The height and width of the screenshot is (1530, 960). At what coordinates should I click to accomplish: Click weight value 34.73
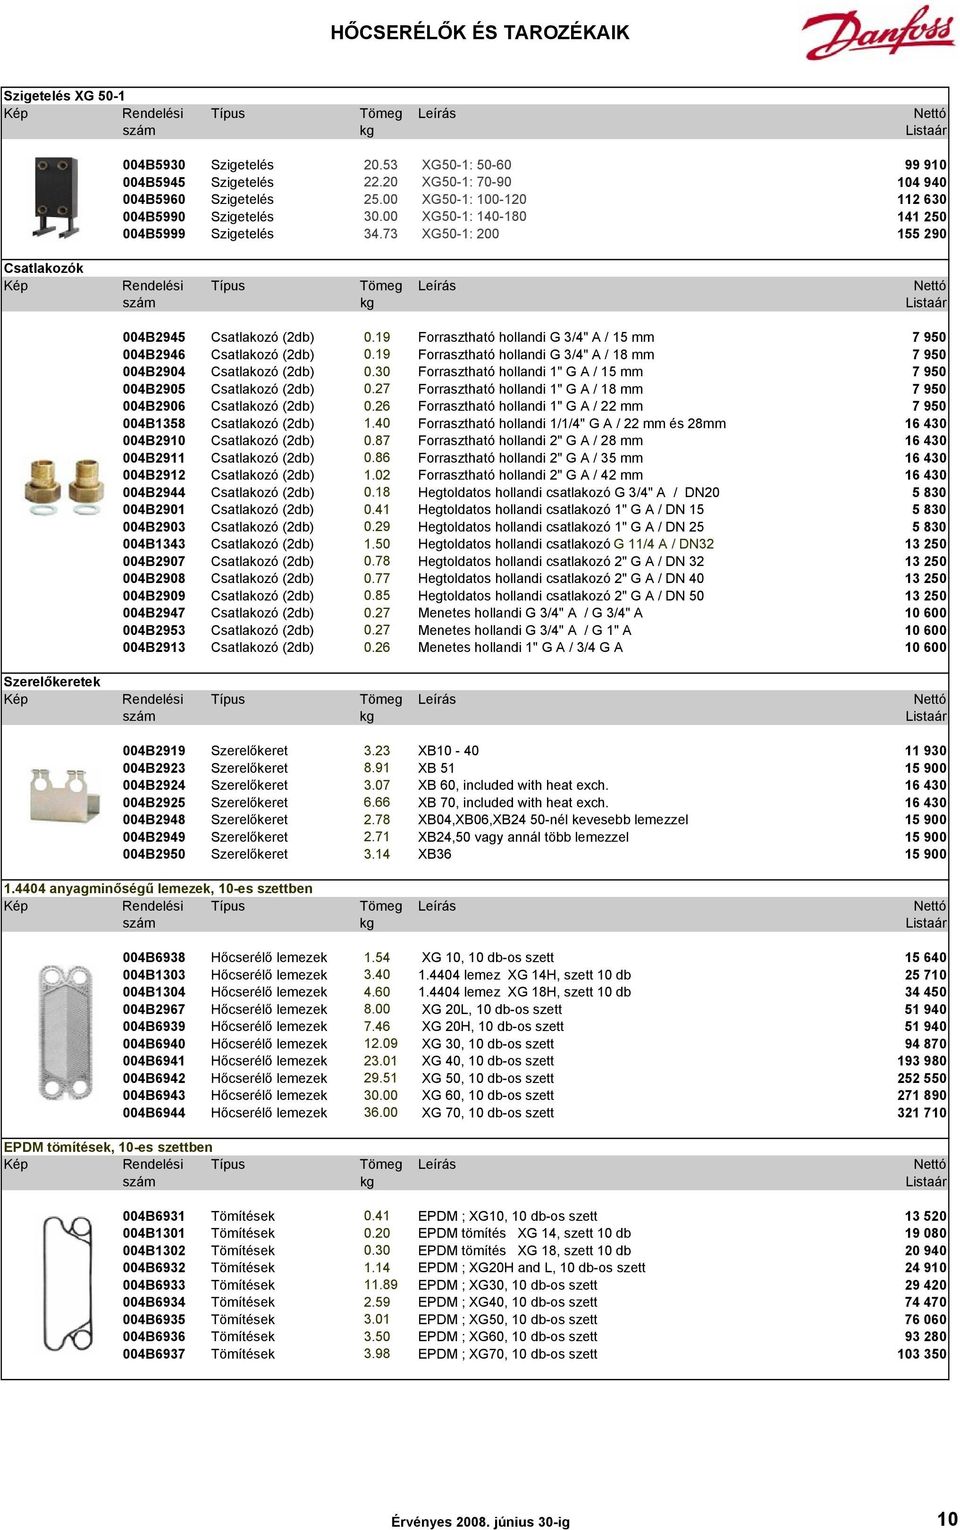(380, 234)
